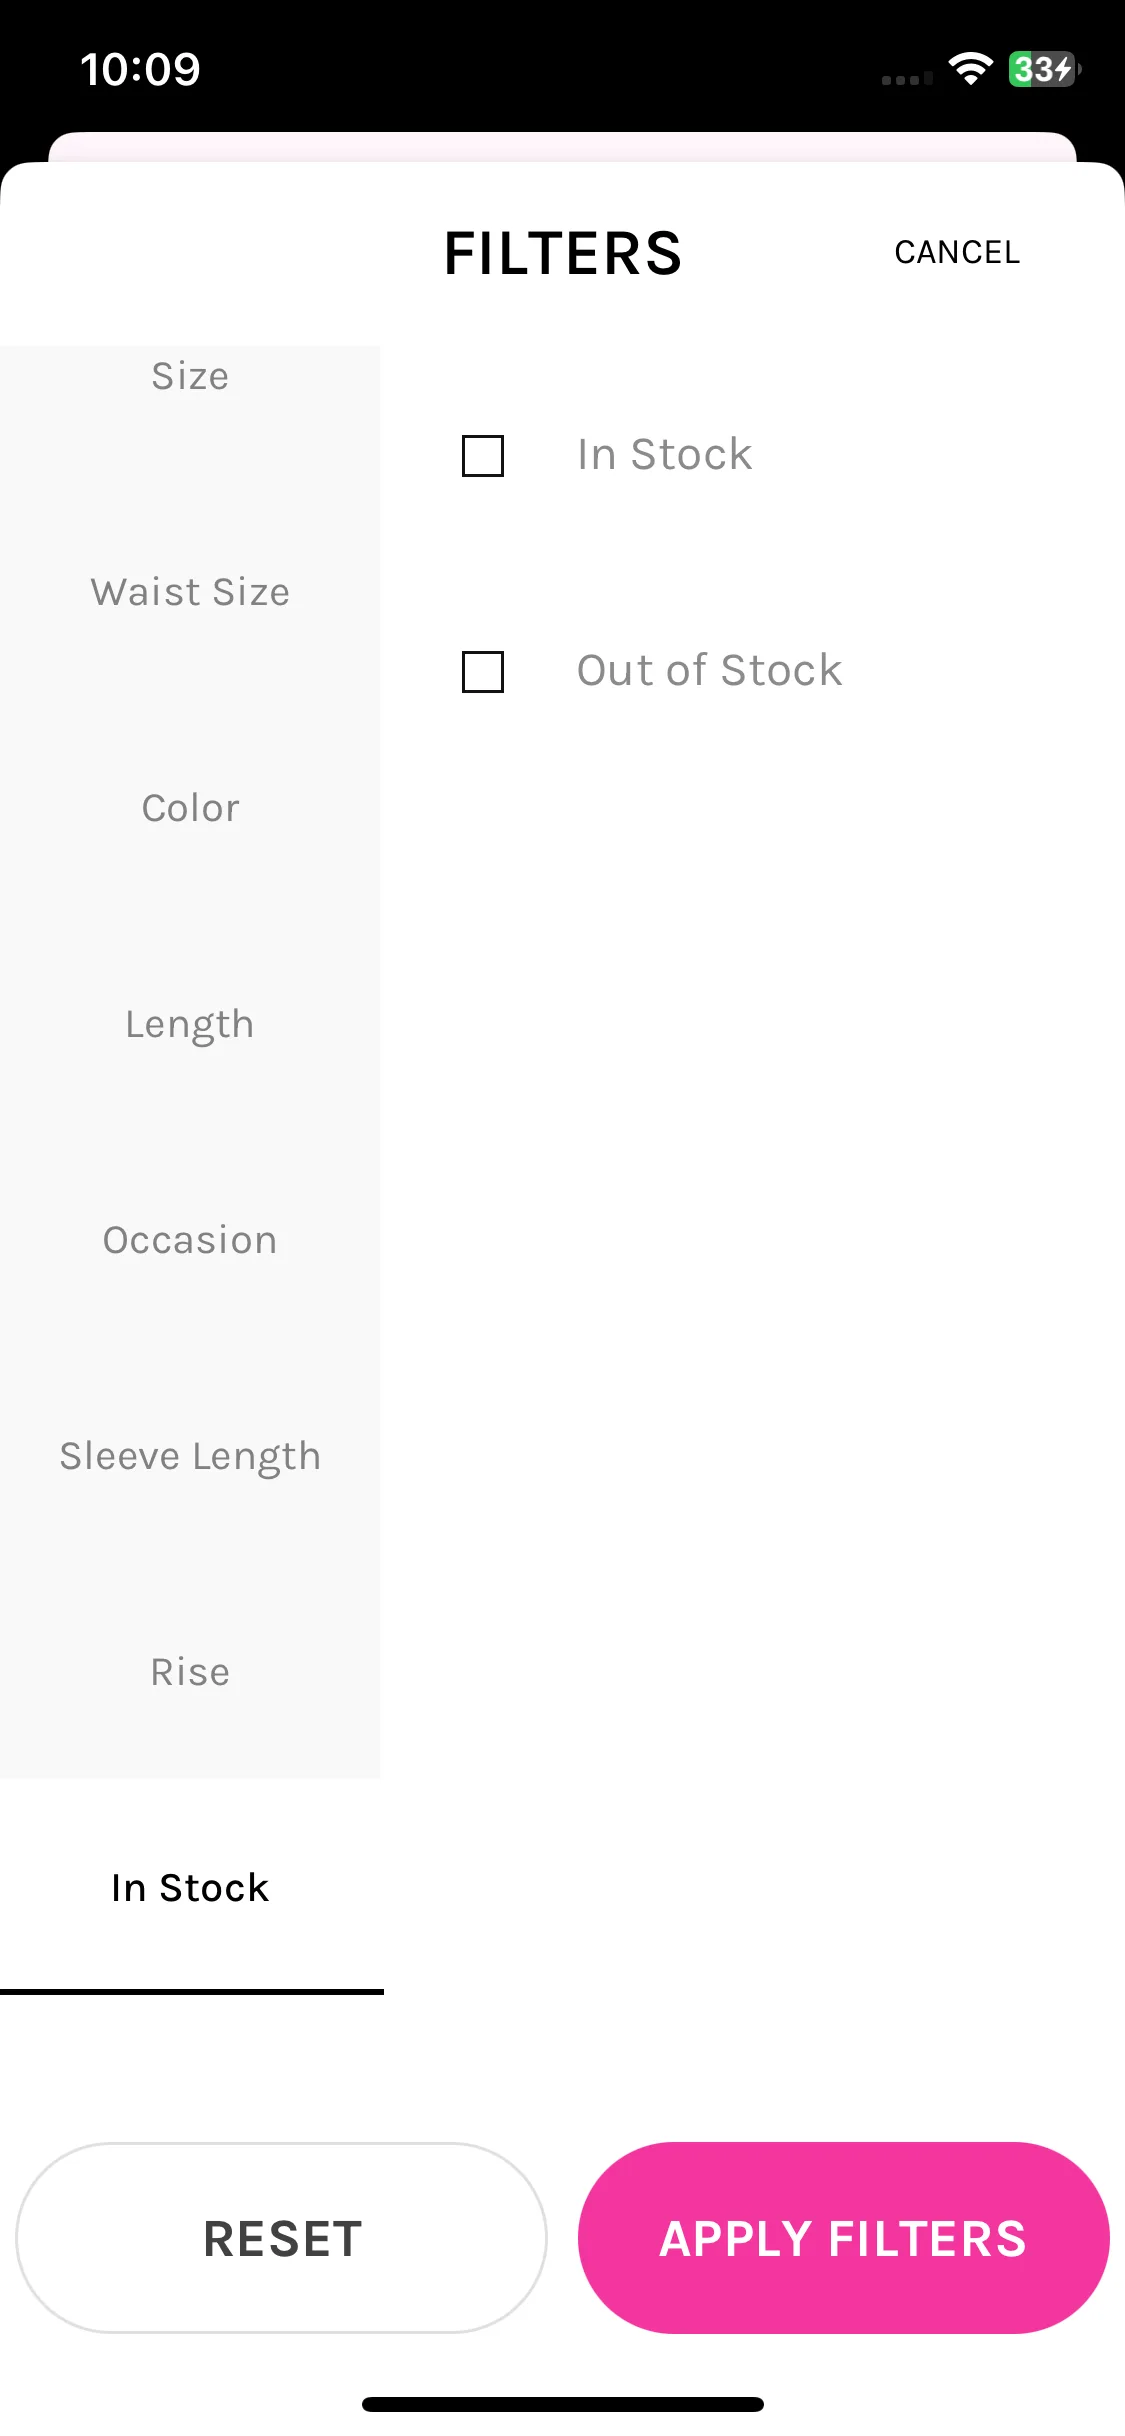Switch to the Length filter category
The width and height of the screenshot is (1125, 2436).
[190, 1024]
